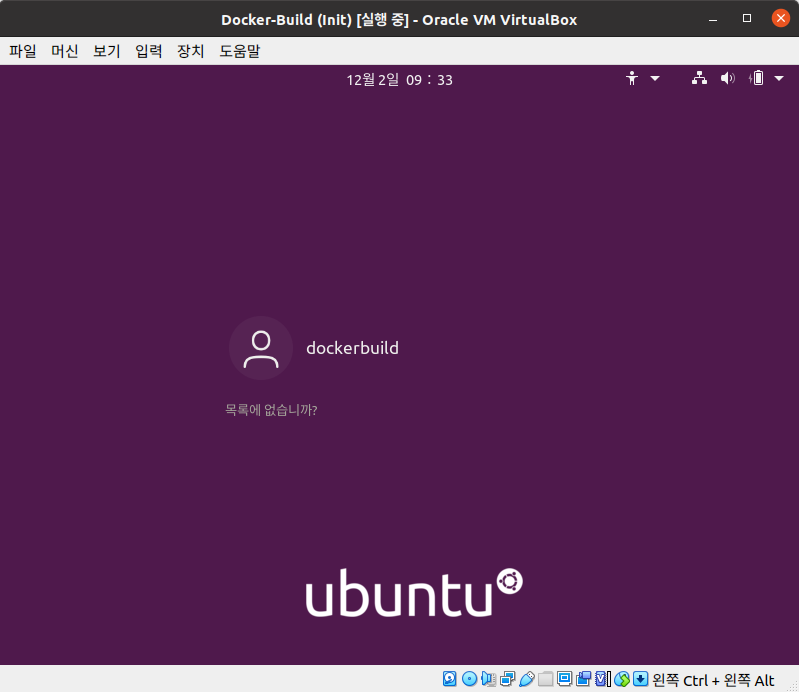Click the display status icon
The image size is (799, 692).
565,679
